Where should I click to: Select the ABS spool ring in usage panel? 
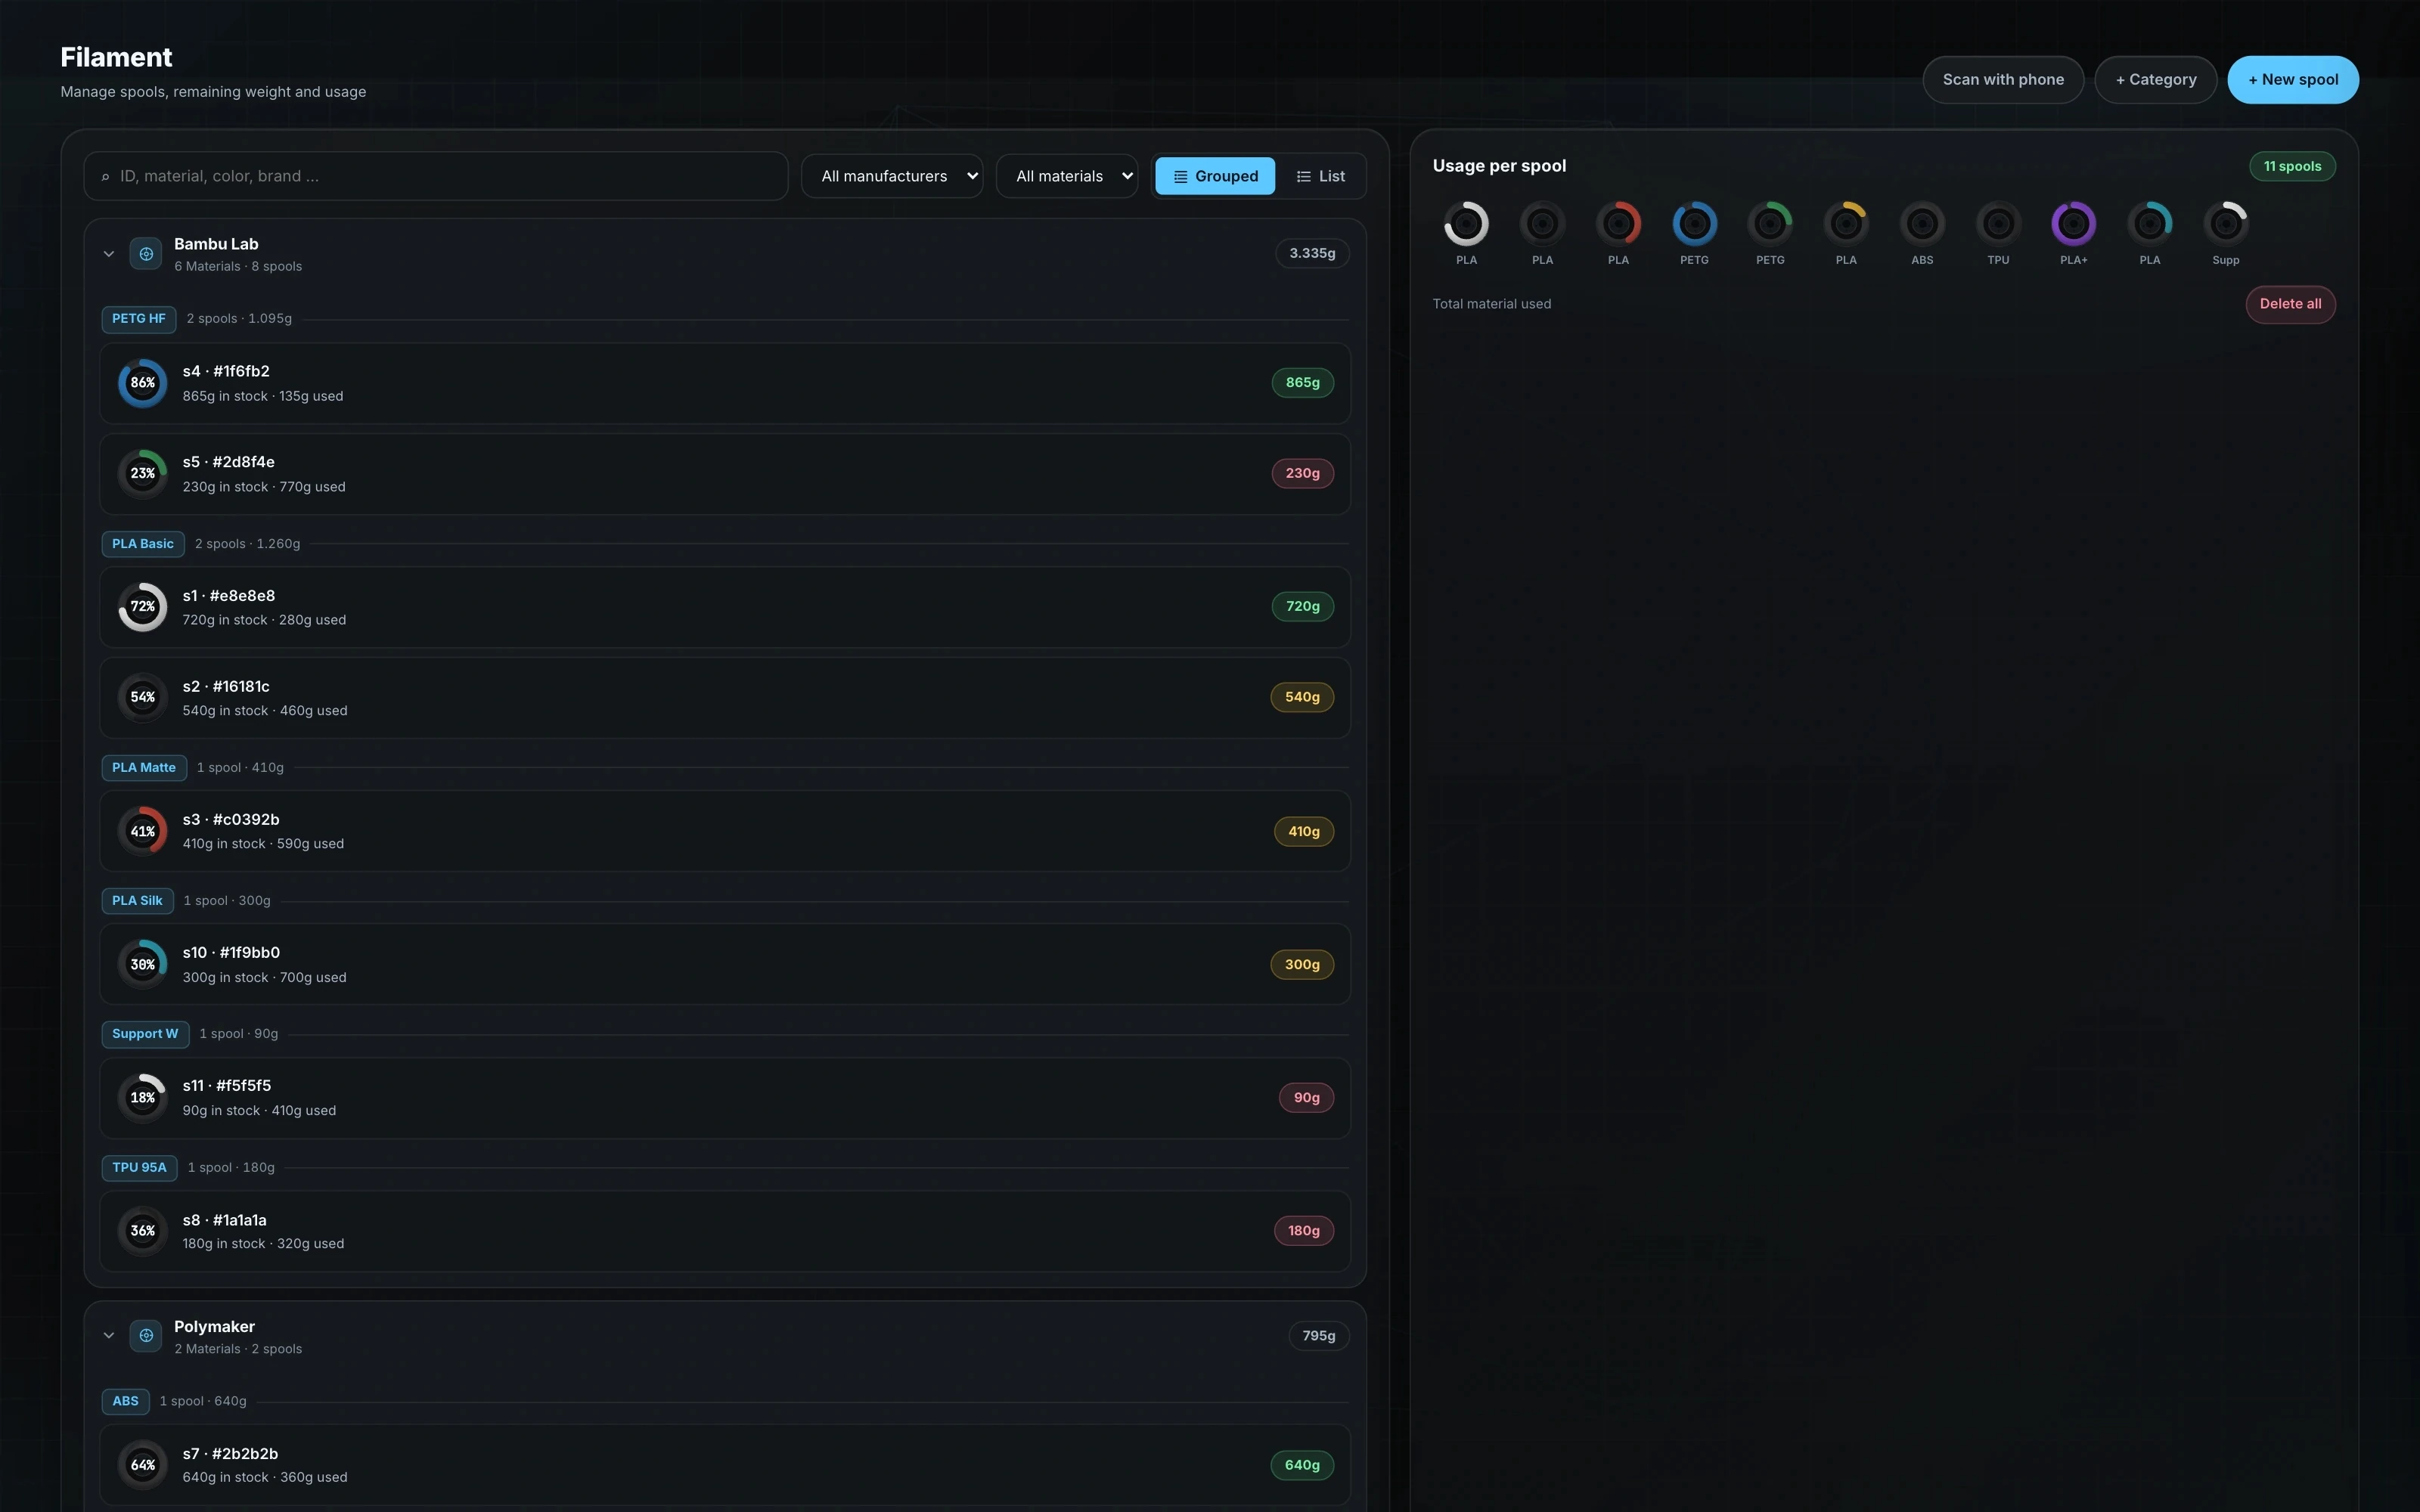pyautogui.click(x=1922, y=224)
